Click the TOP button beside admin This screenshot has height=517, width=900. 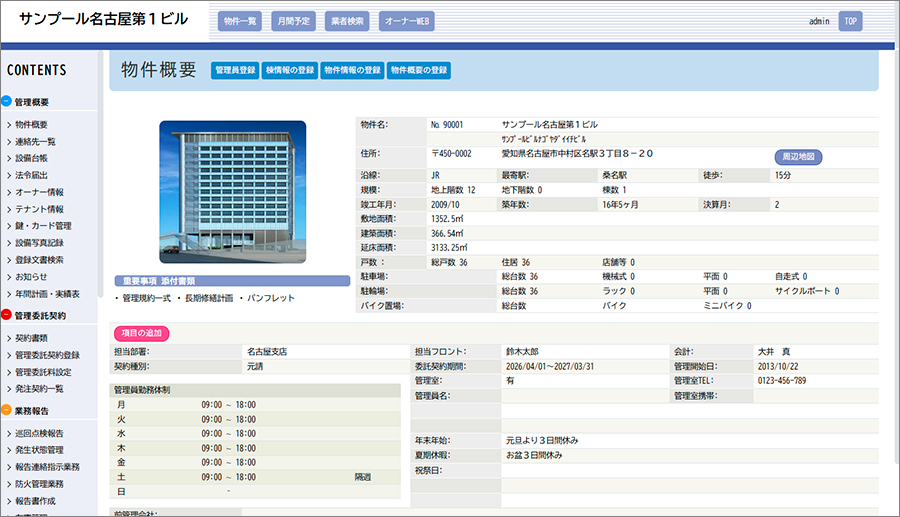[850, 21]
